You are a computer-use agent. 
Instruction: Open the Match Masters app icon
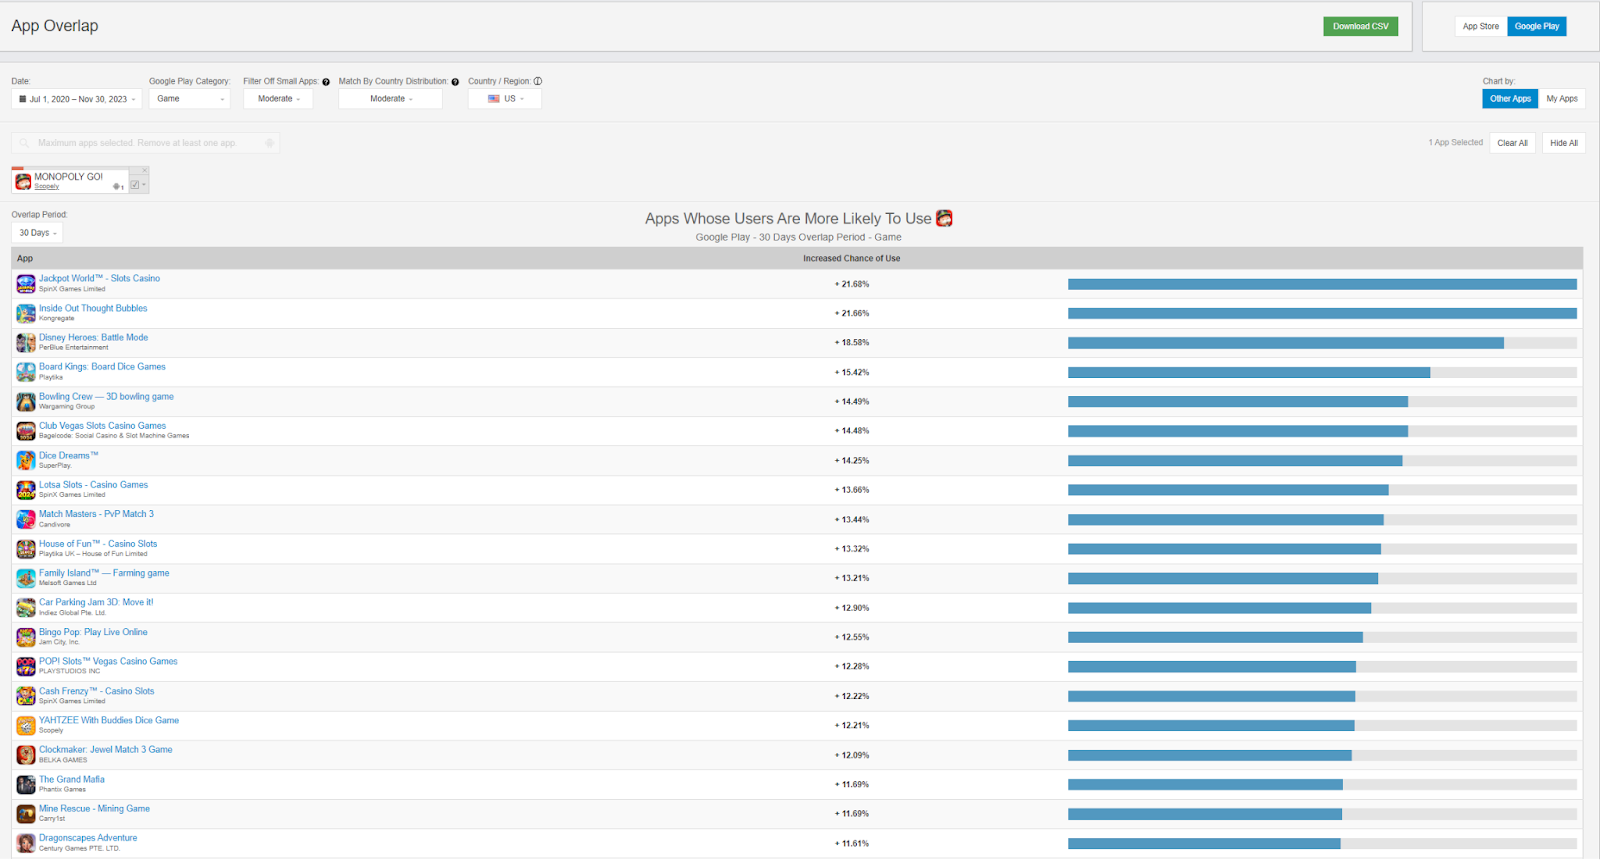[26, 520]
